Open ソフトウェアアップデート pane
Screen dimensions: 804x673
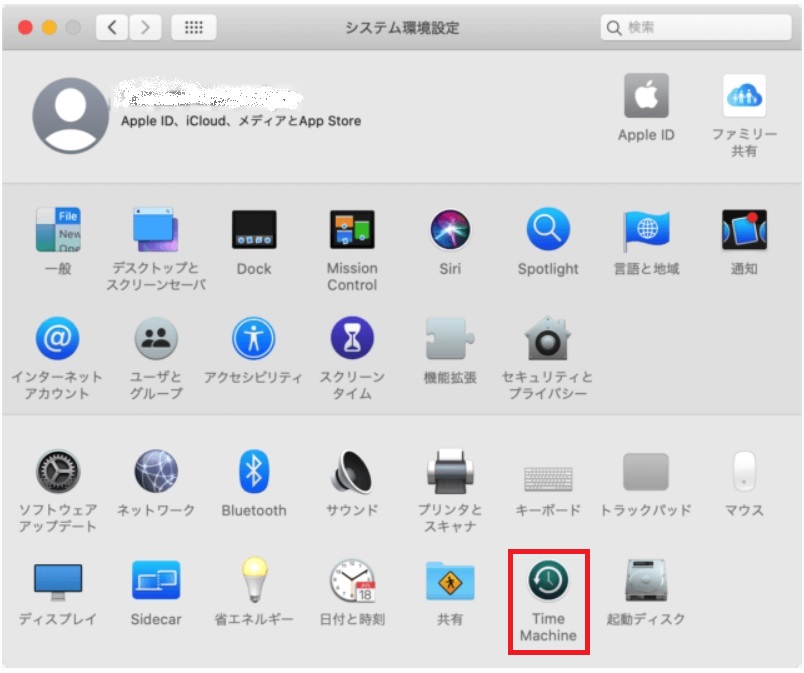pyautogui.click(x=58, y=472)
